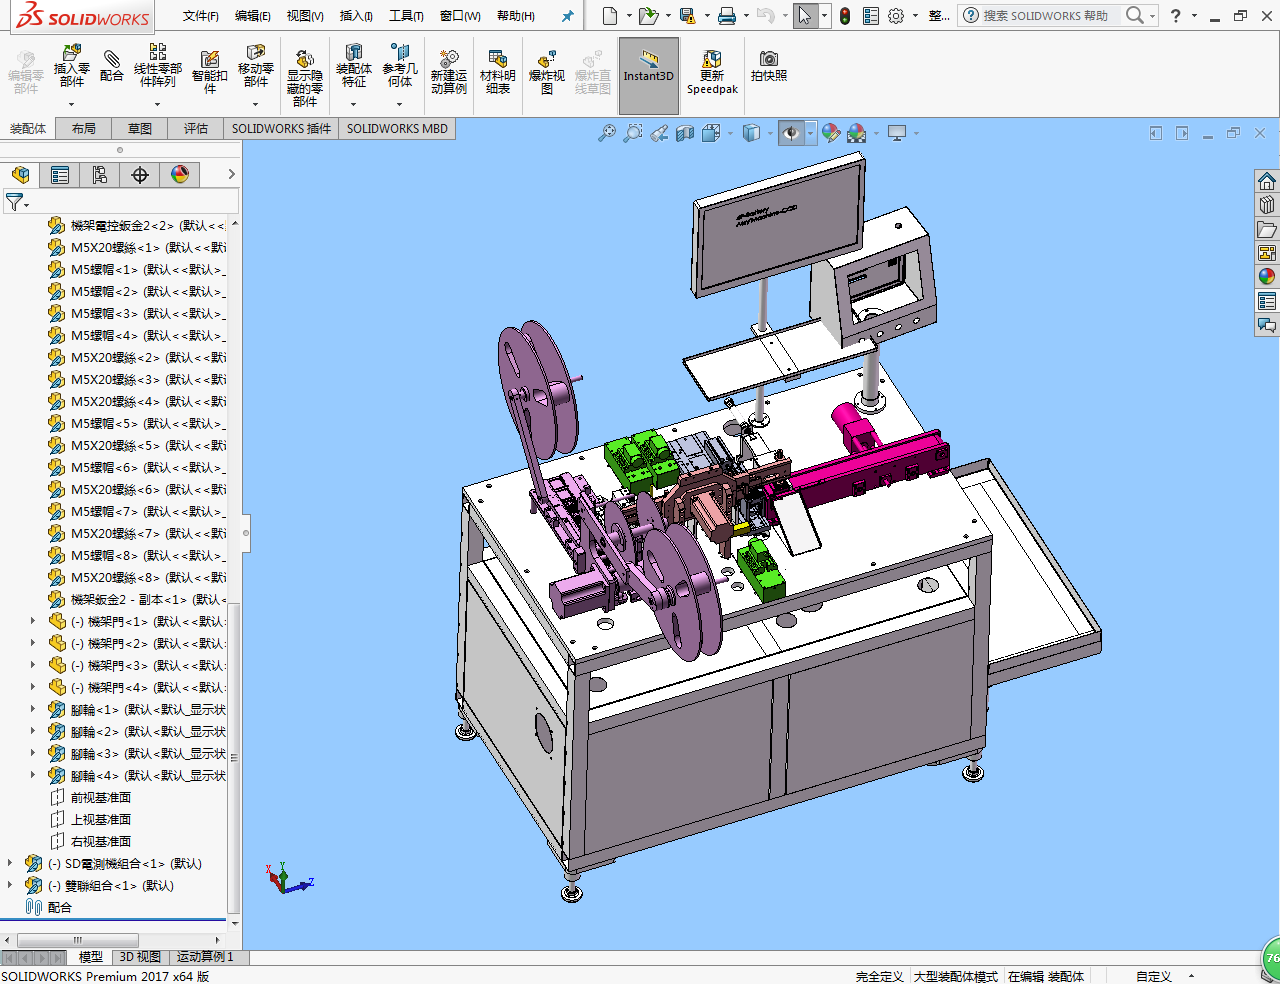The height and width of the screenshot is (984, 1280).
Task: Take a snapshot with 拍快照
Action: click(769, 66)
